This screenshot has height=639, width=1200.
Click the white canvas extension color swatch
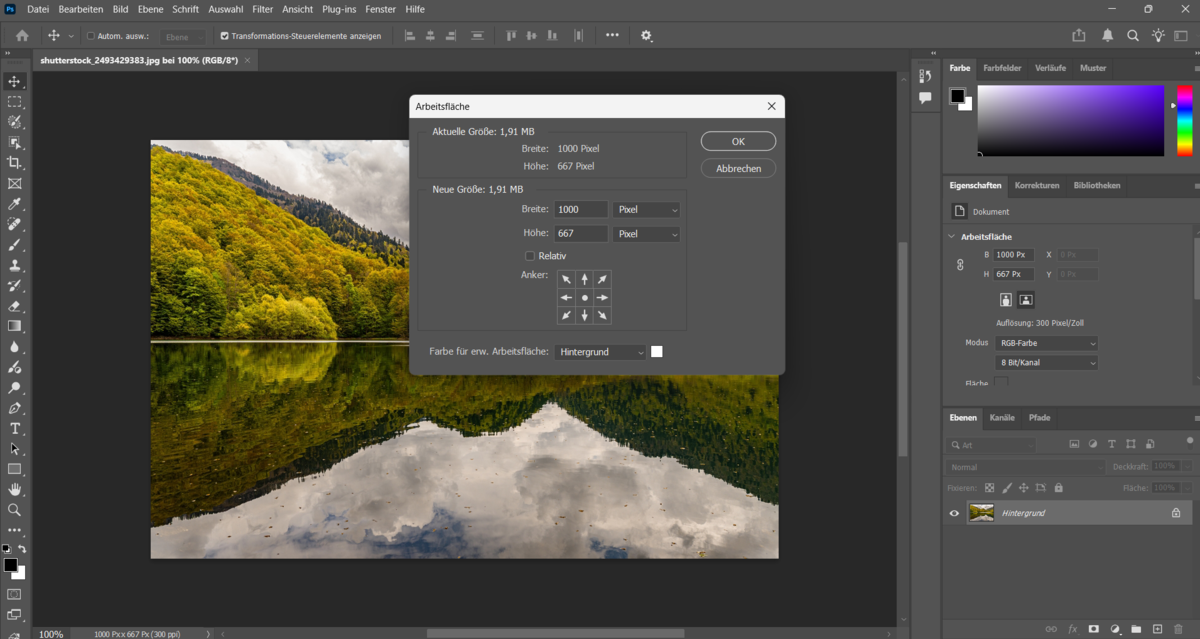pyautogui.click(x=657, y=351)
